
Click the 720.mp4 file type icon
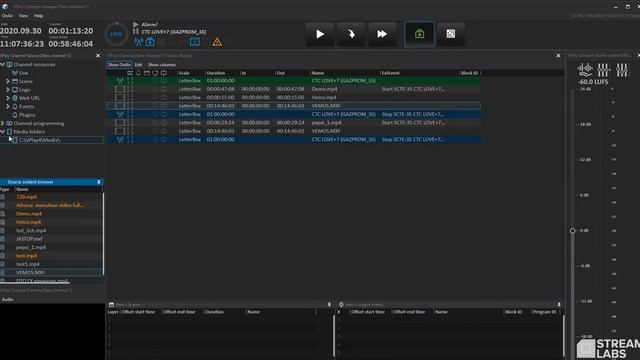(2, 197)
